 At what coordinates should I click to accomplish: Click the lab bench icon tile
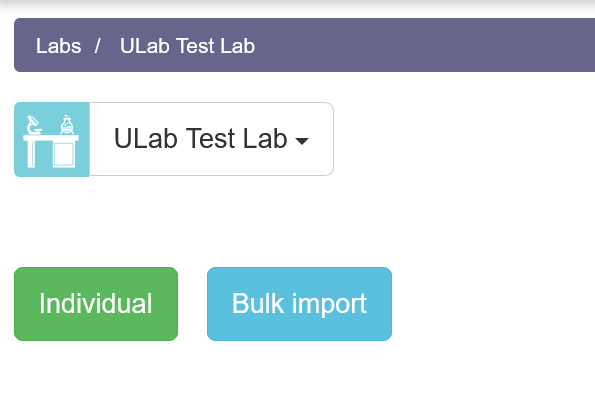pyautogui.click(x=52, y=139)
